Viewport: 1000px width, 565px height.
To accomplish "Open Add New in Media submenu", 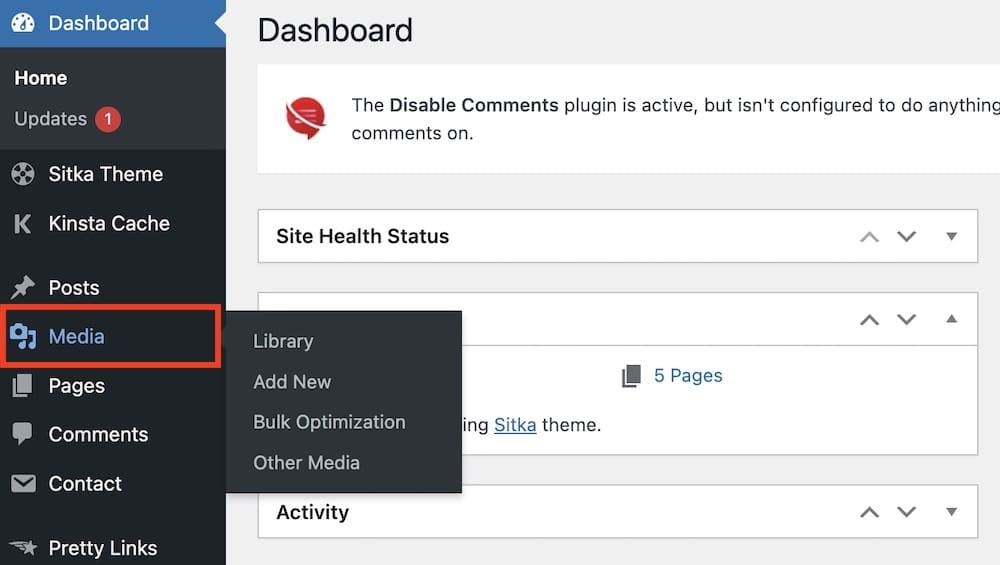I will click(292, 382).
